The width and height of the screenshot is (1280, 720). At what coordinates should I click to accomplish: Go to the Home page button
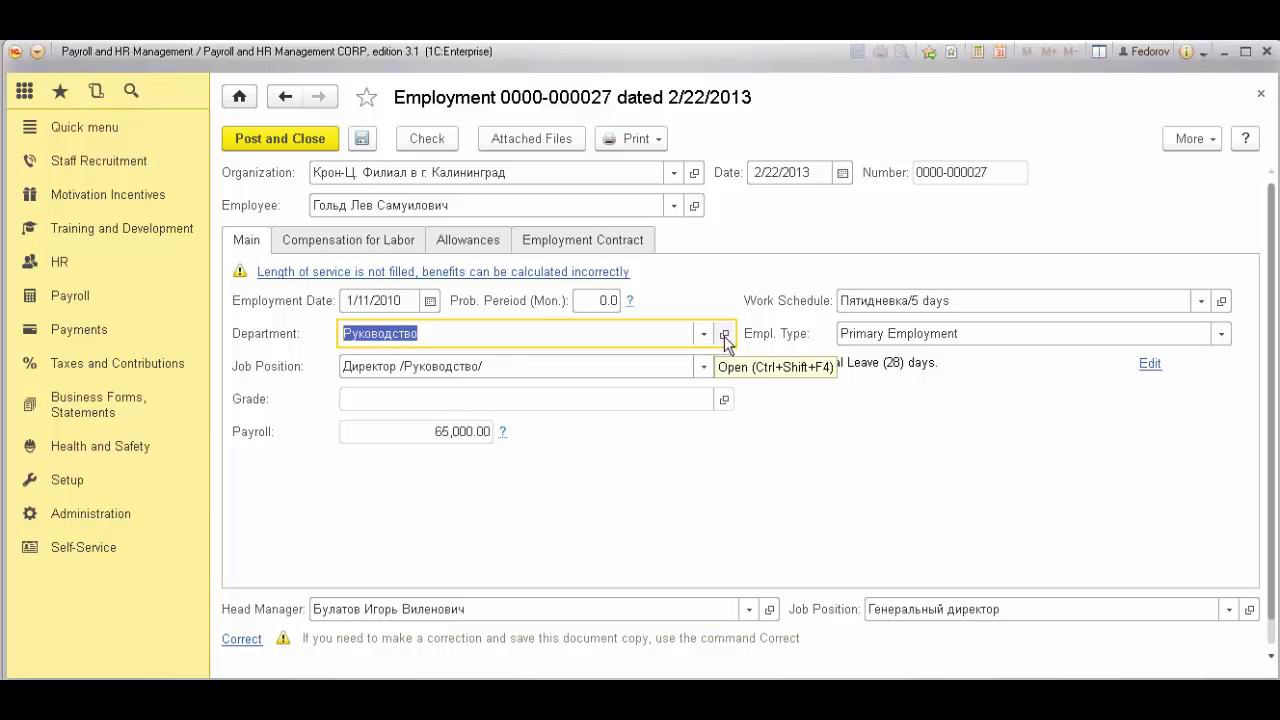[239, 97]
